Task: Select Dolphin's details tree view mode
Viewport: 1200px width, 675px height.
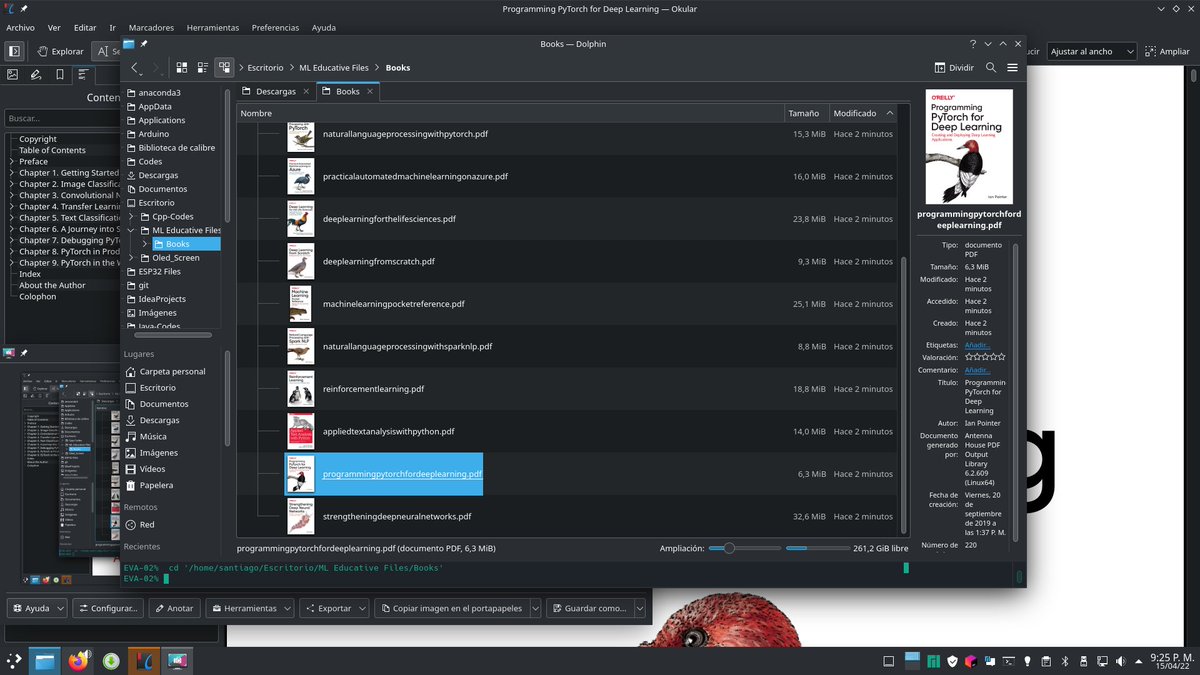Action: pyautogui.click(x=224, y=68)
